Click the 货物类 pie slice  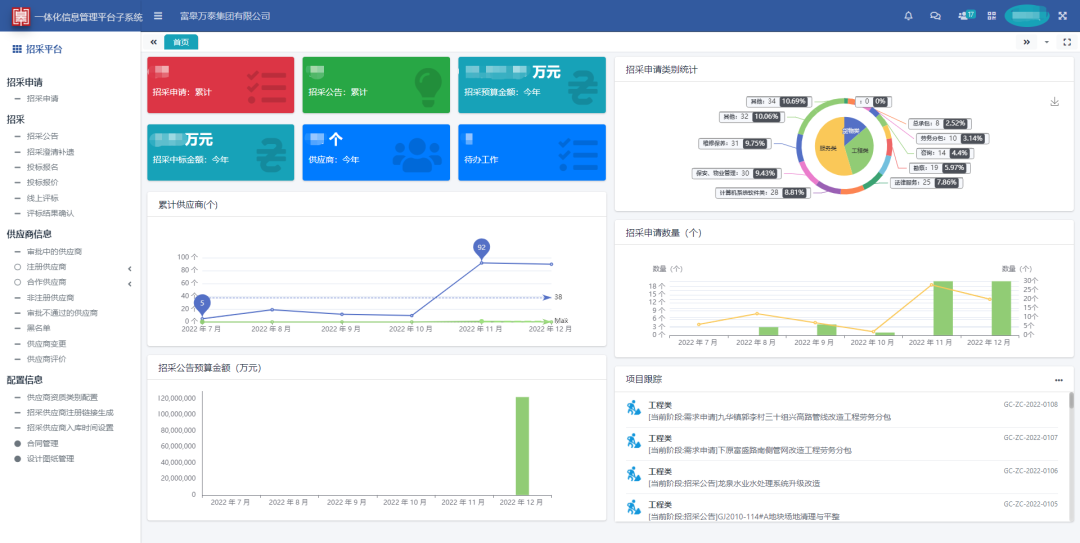click(853, 128)
